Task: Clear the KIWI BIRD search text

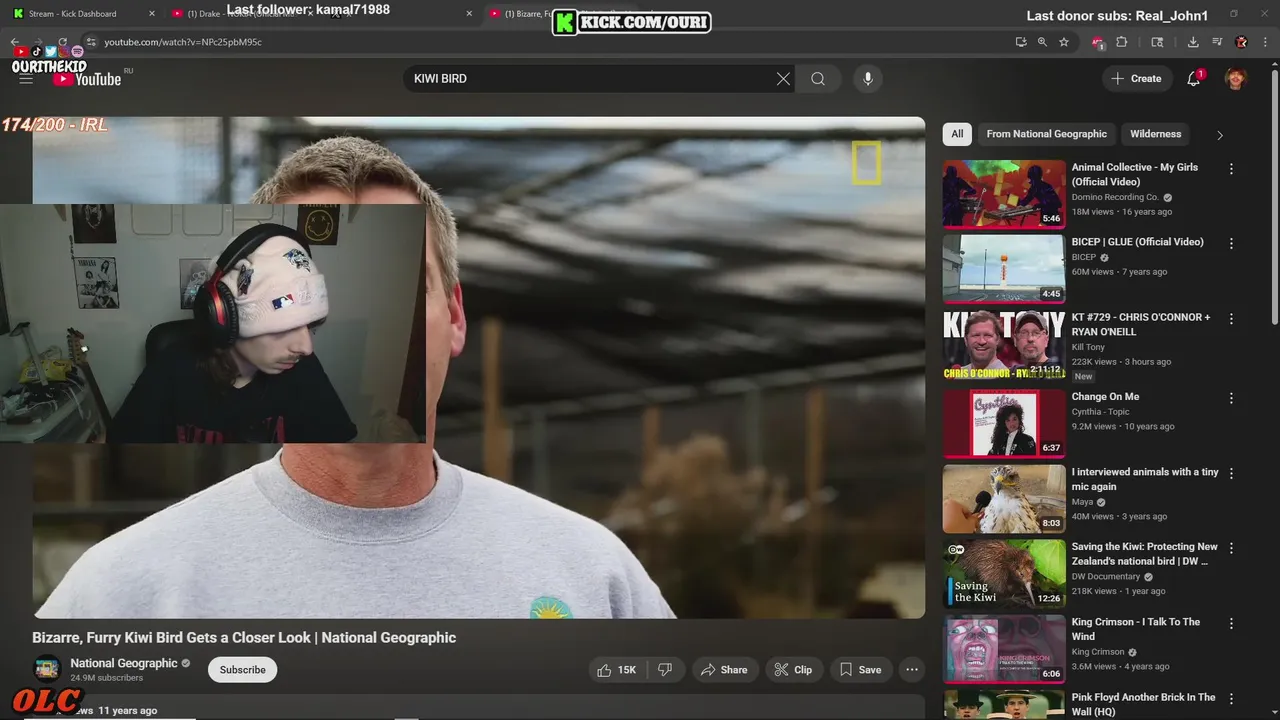Action: coord(783,79)
